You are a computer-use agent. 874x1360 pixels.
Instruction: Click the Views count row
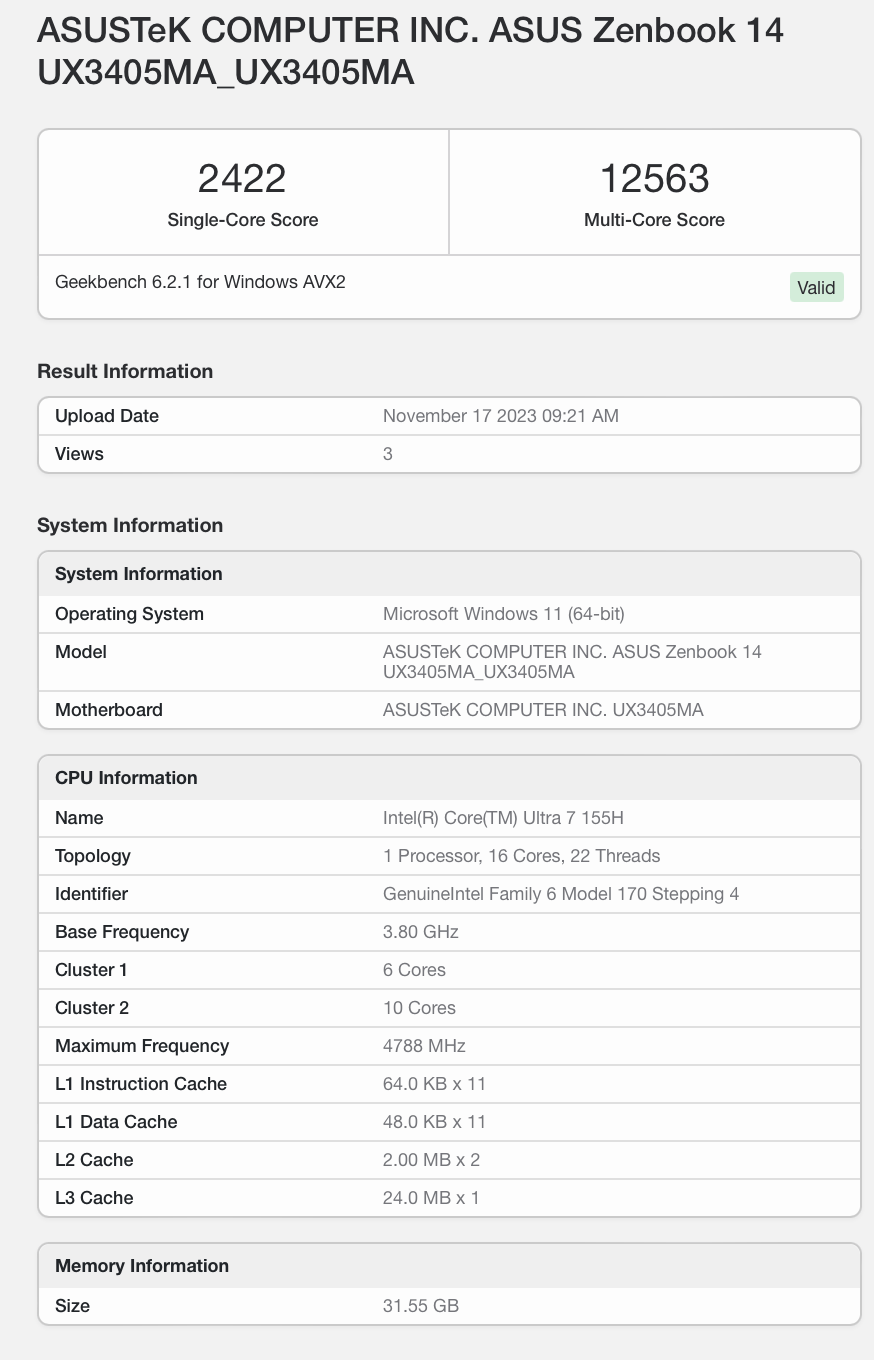(x=388, y=454)
